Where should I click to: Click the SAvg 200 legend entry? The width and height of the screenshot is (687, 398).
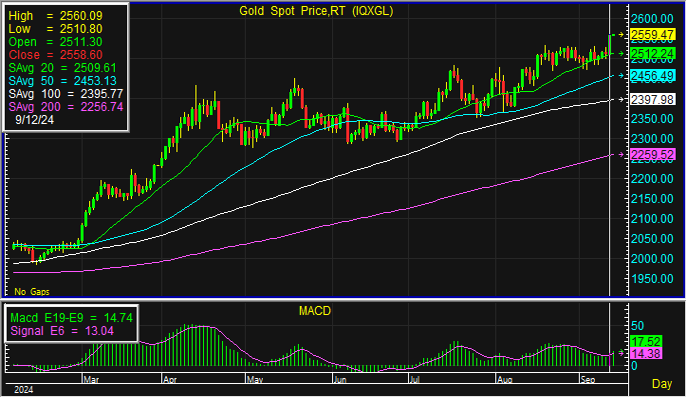[66, 107]
